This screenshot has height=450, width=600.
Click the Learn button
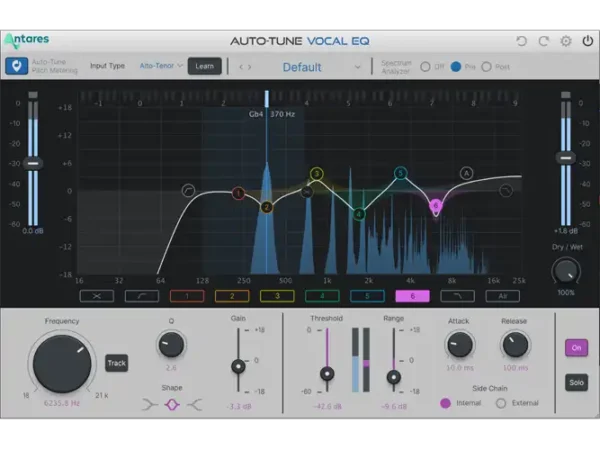point(205,66)
